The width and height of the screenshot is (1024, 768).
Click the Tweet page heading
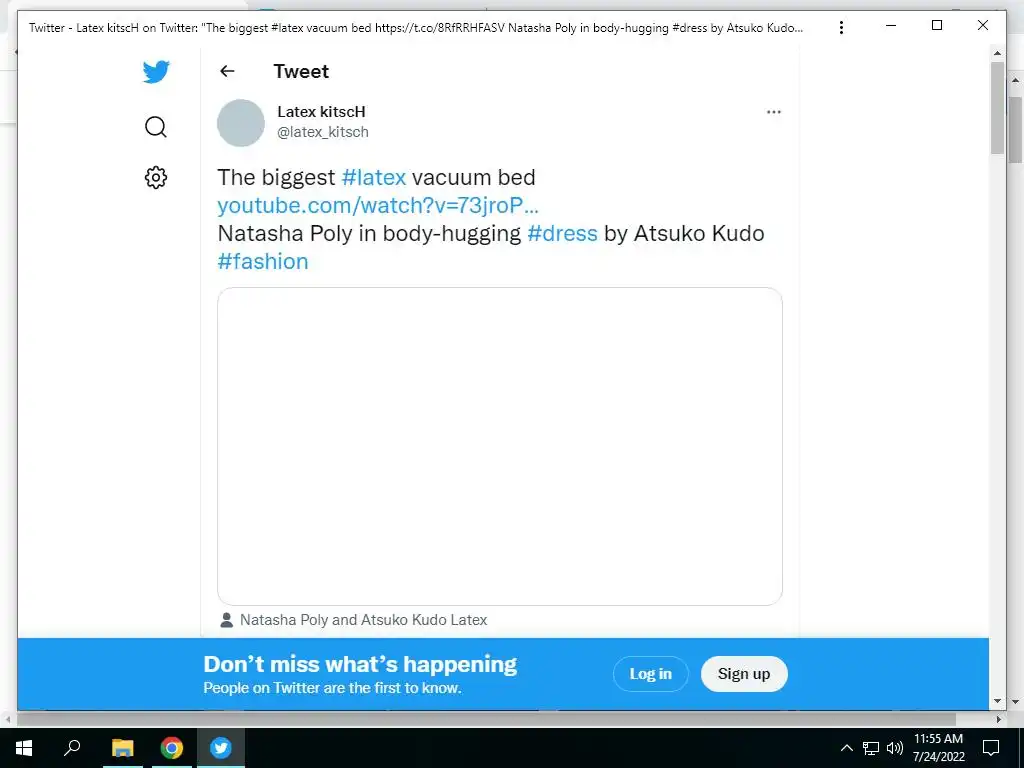point(301,71)
